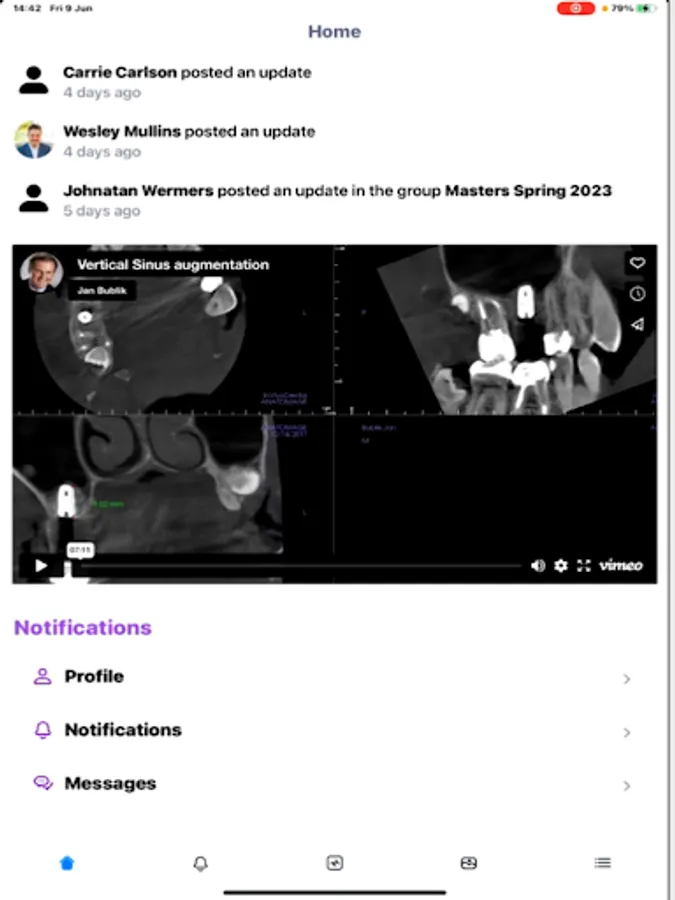The height and width of the screenshot is (900, 675).
Task: Mute the video volume speaker
Action: click(x=538, y=565)
